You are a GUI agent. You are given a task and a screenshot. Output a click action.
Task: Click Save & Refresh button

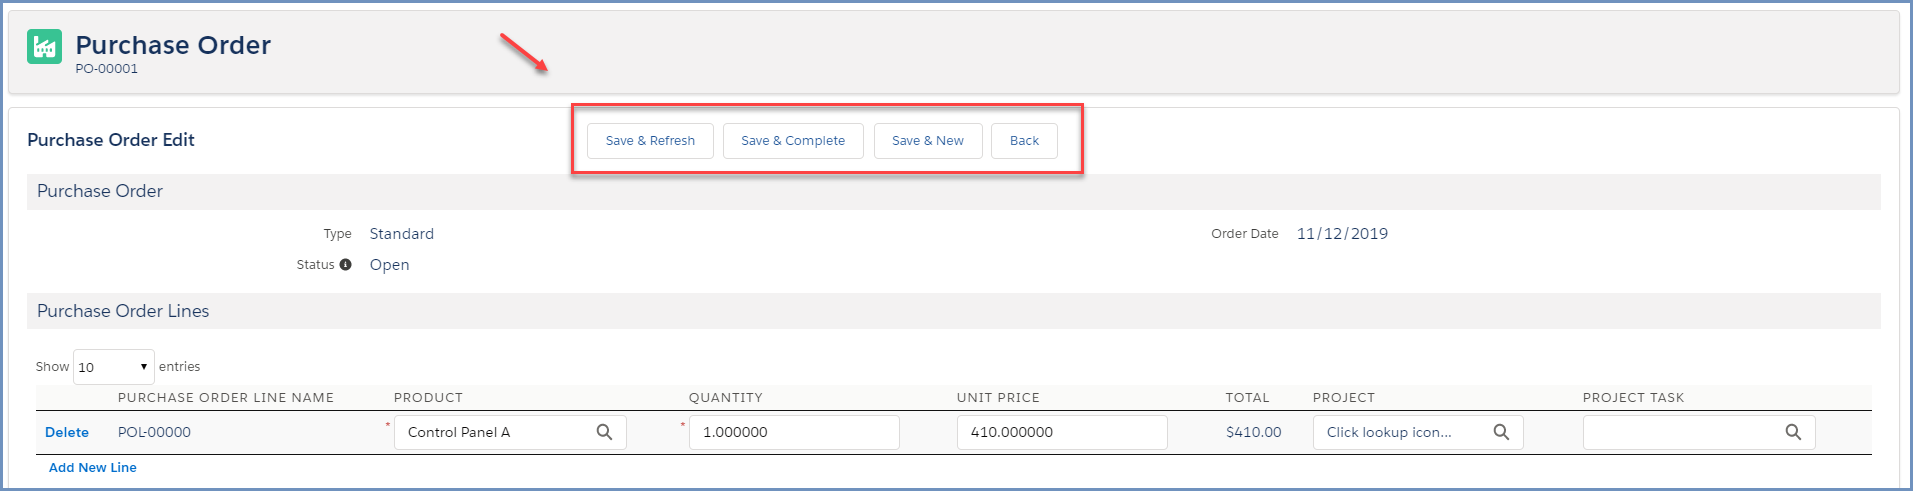[x=650, y=141]
